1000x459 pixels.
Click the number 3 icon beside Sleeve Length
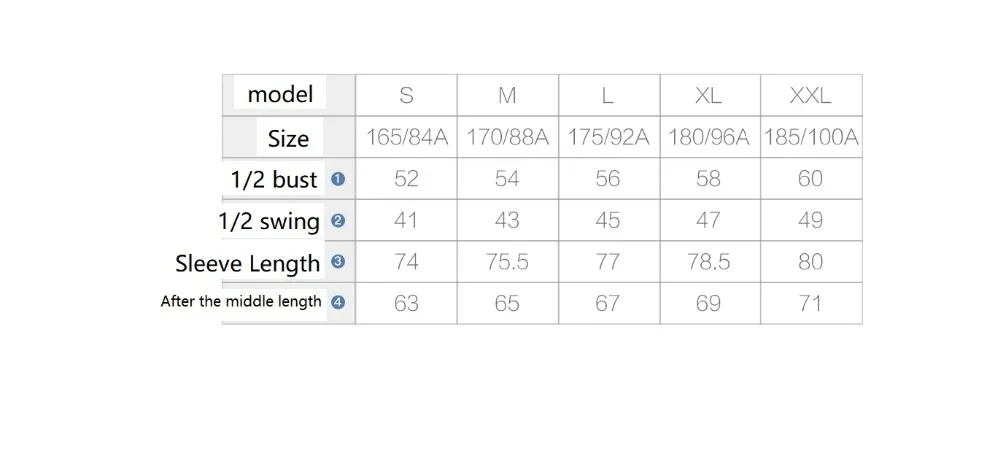coord(338,261)
